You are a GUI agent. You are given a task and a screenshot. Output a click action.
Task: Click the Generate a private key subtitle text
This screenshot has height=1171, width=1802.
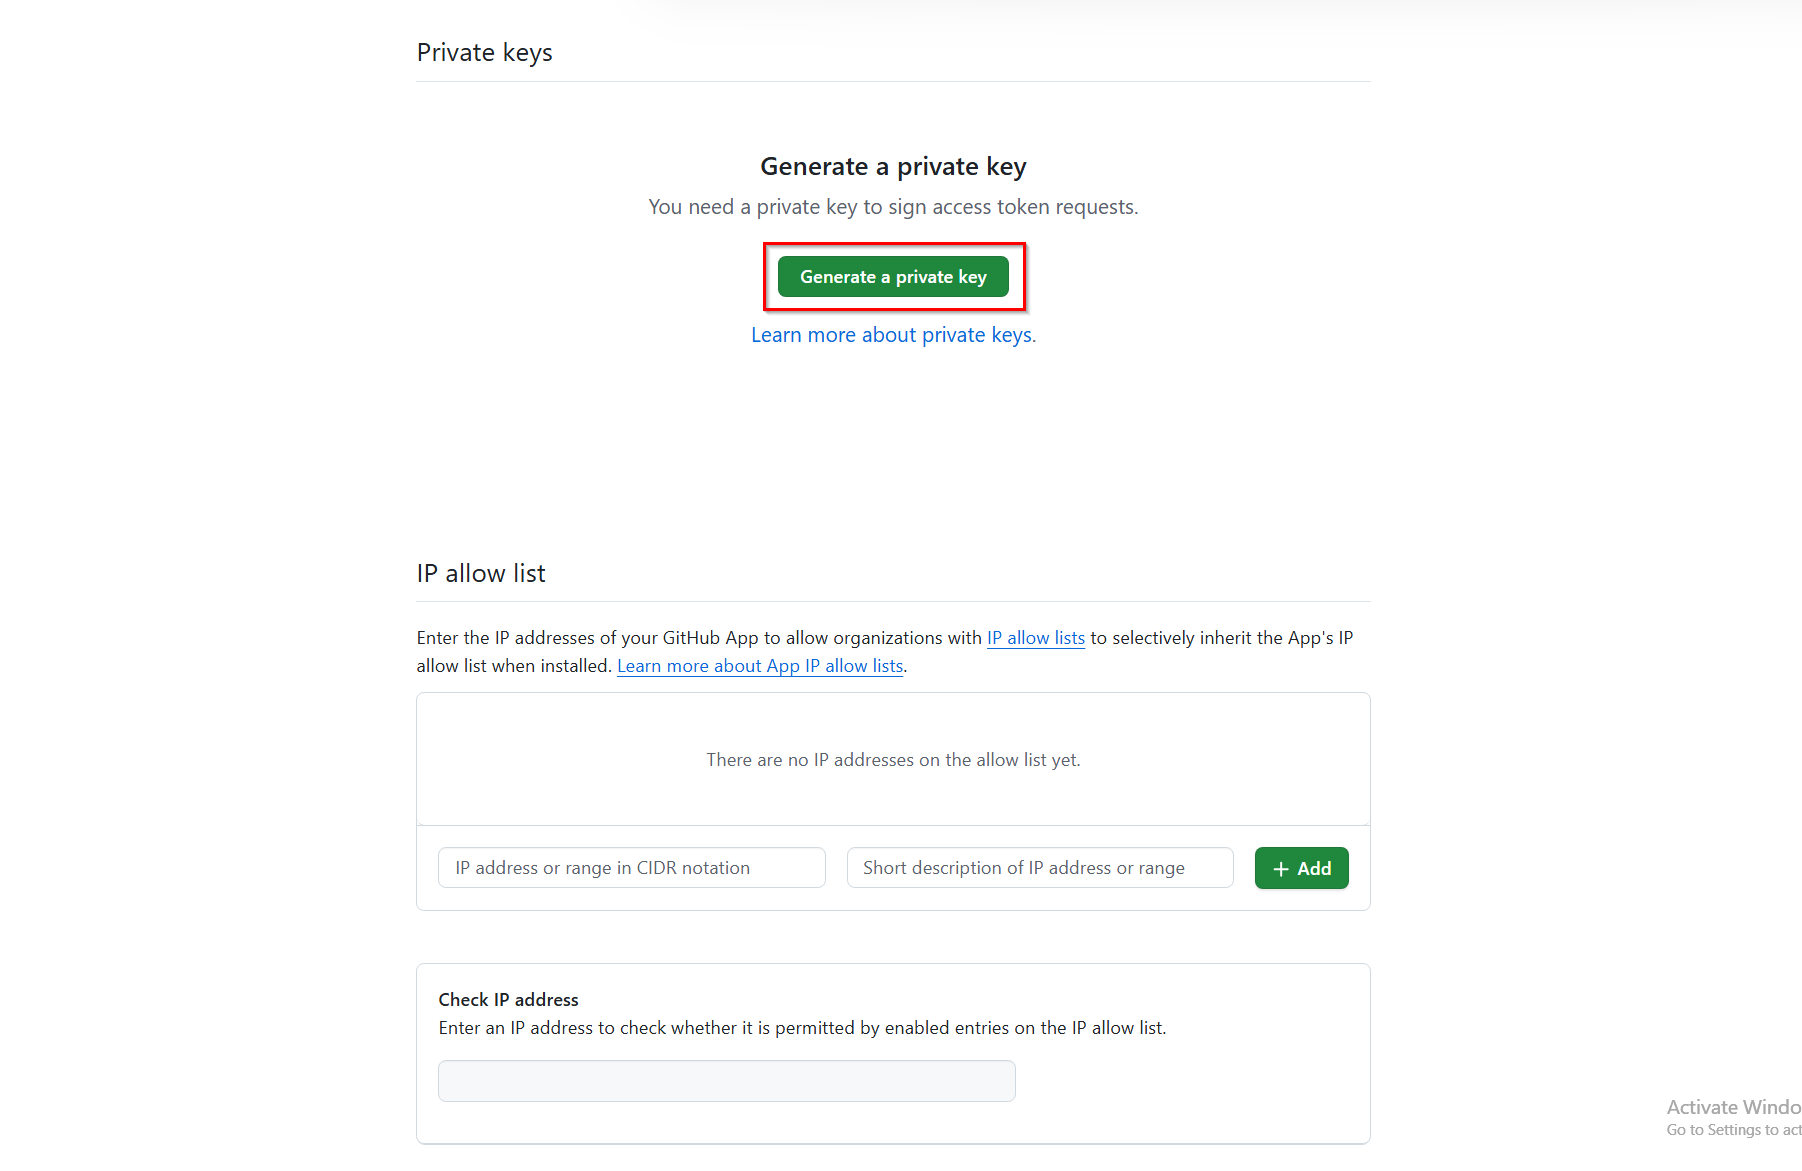point(893,166)
